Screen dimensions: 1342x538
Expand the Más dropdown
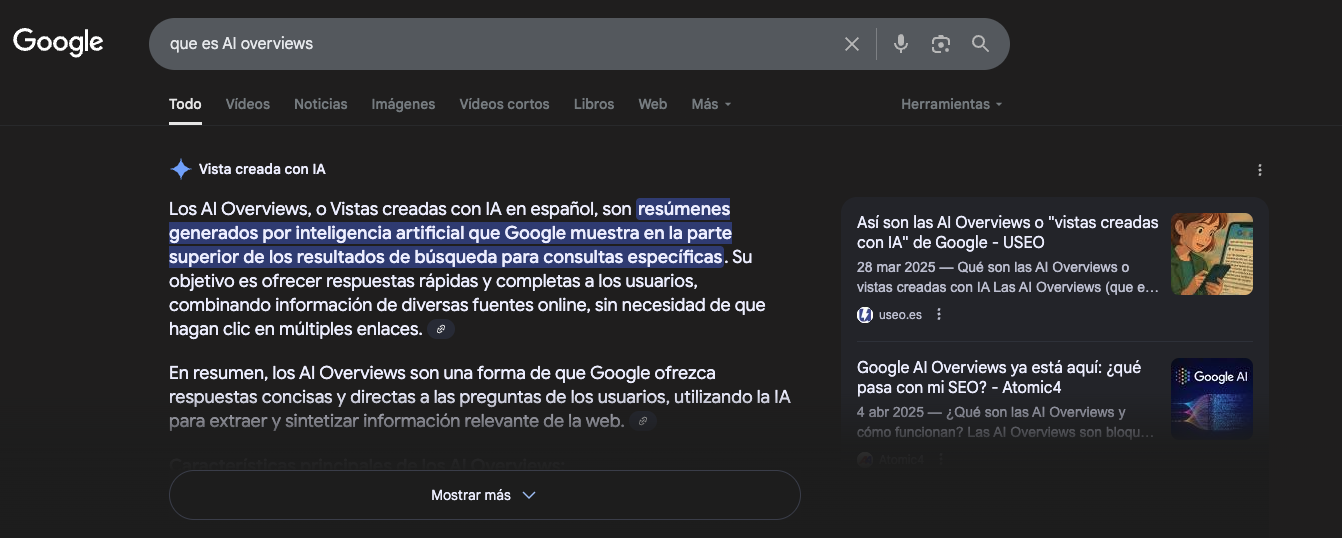pyautogui.click(x=711, y=104)
